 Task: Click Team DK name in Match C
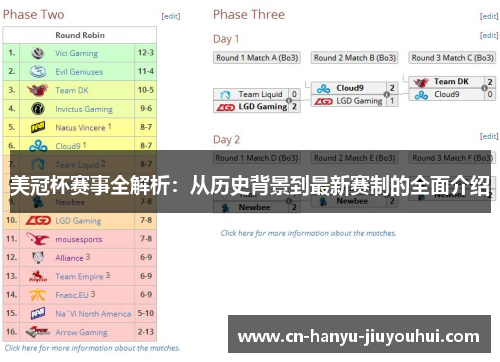pyautogui.click(x=451, y=81)
